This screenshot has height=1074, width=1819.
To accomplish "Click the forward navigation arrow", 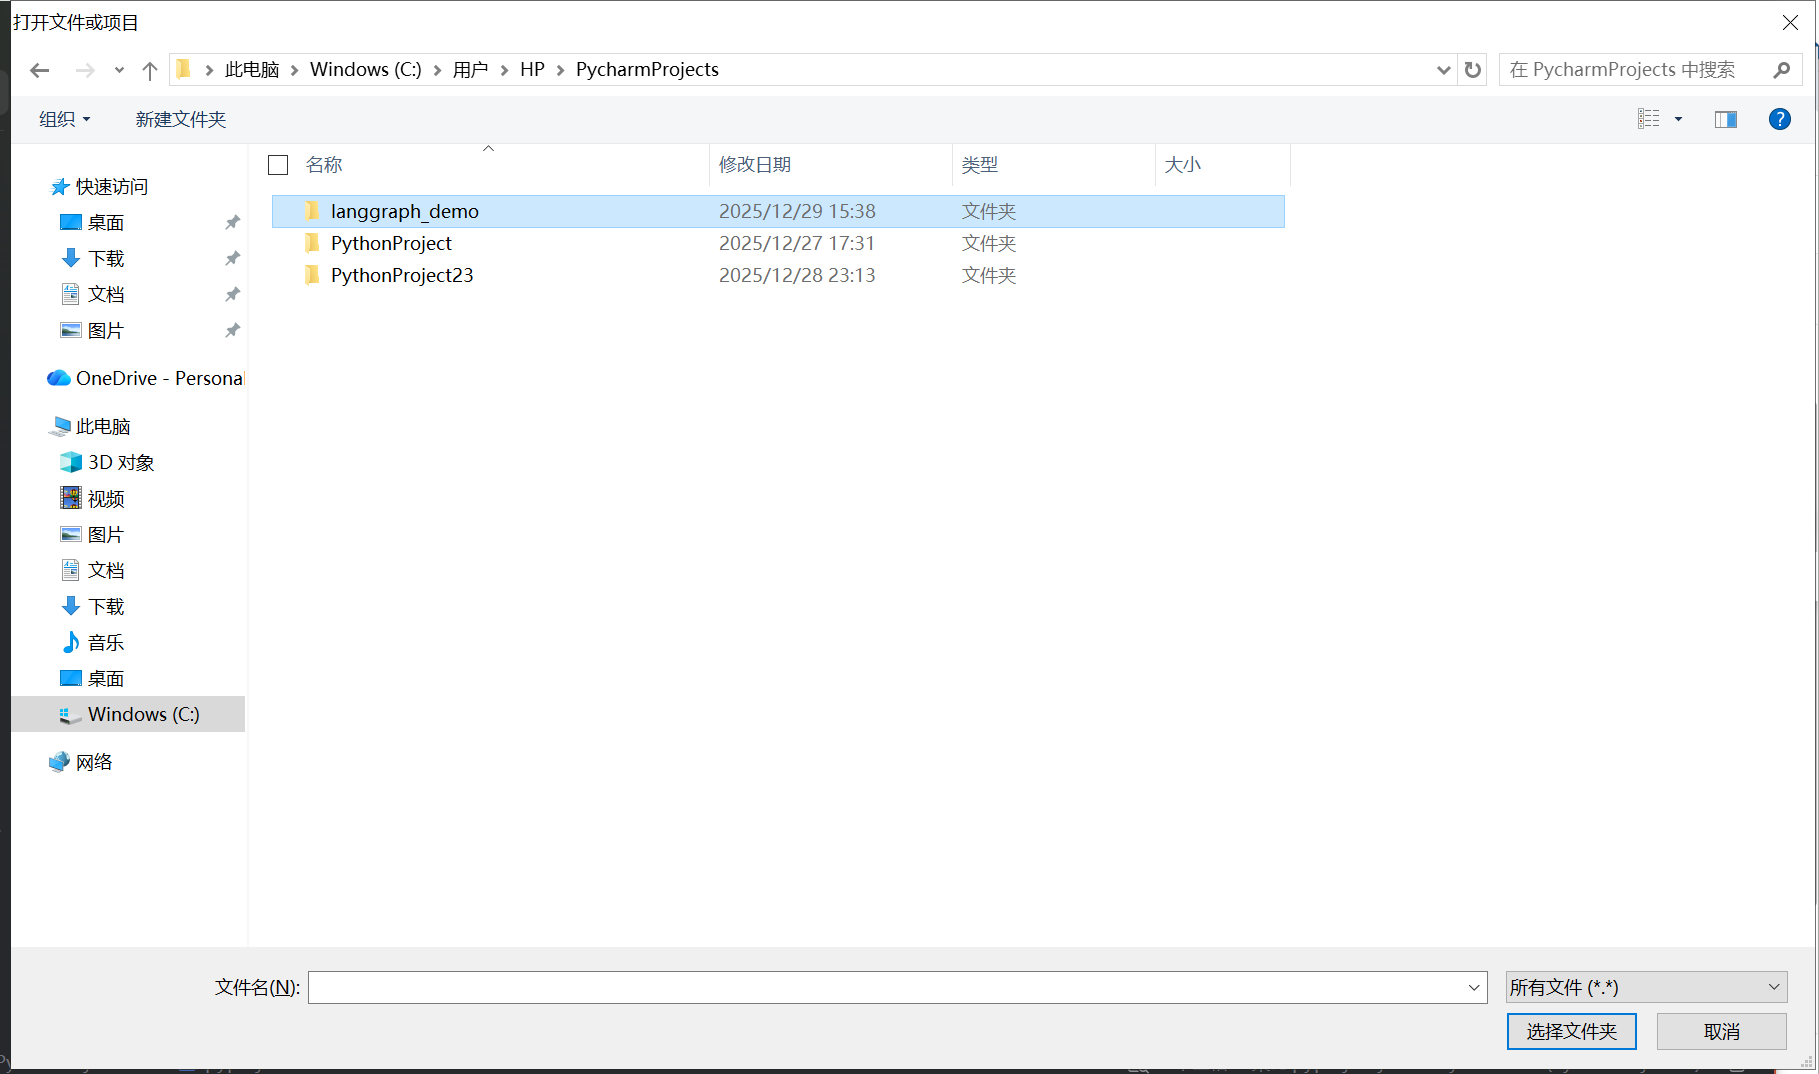I will (x=85, y=70).
